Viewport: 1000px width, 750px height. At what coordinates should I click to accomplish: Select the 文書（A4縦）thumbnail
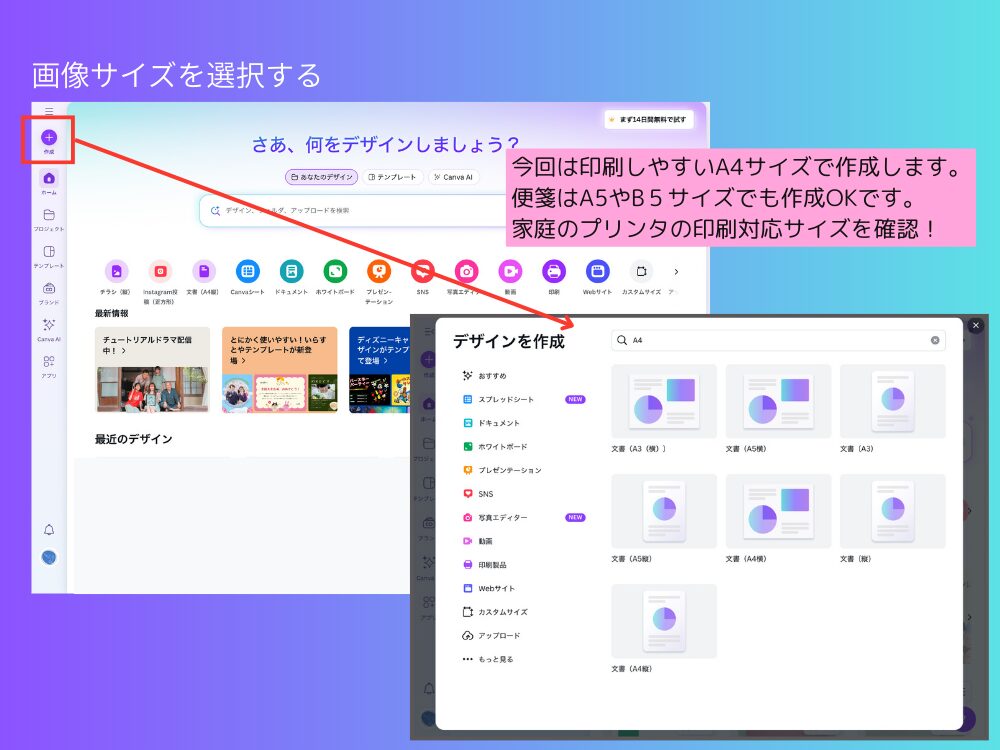pyautogui.click(x=663, y=620)
